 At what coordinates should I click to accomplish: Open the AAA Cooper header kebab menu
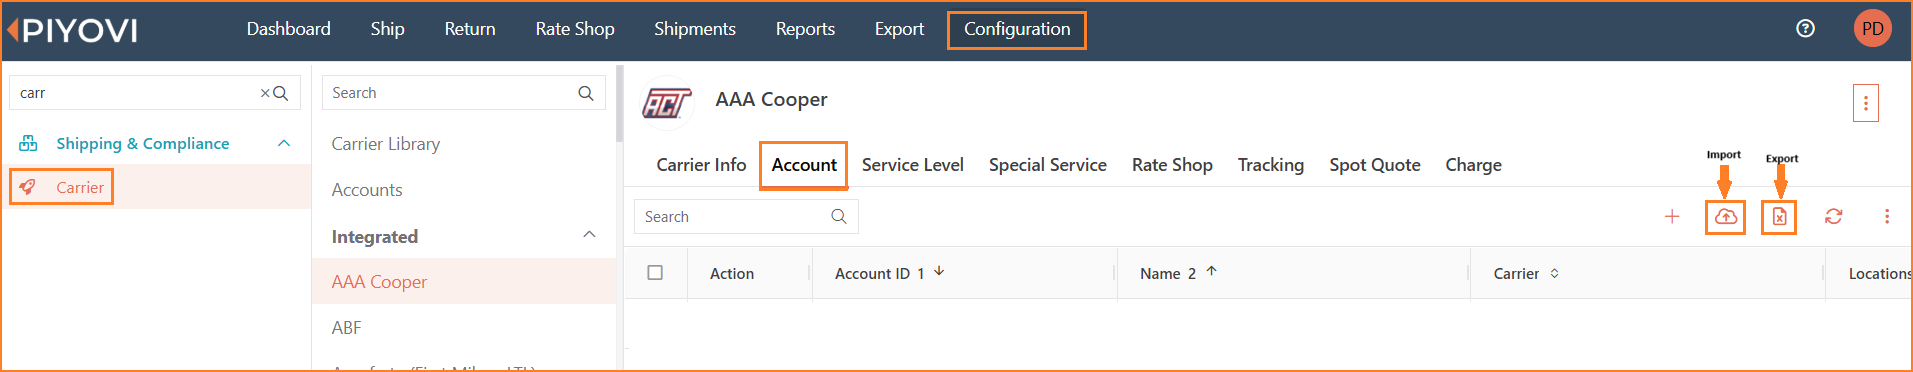[x=1866, y=103]
